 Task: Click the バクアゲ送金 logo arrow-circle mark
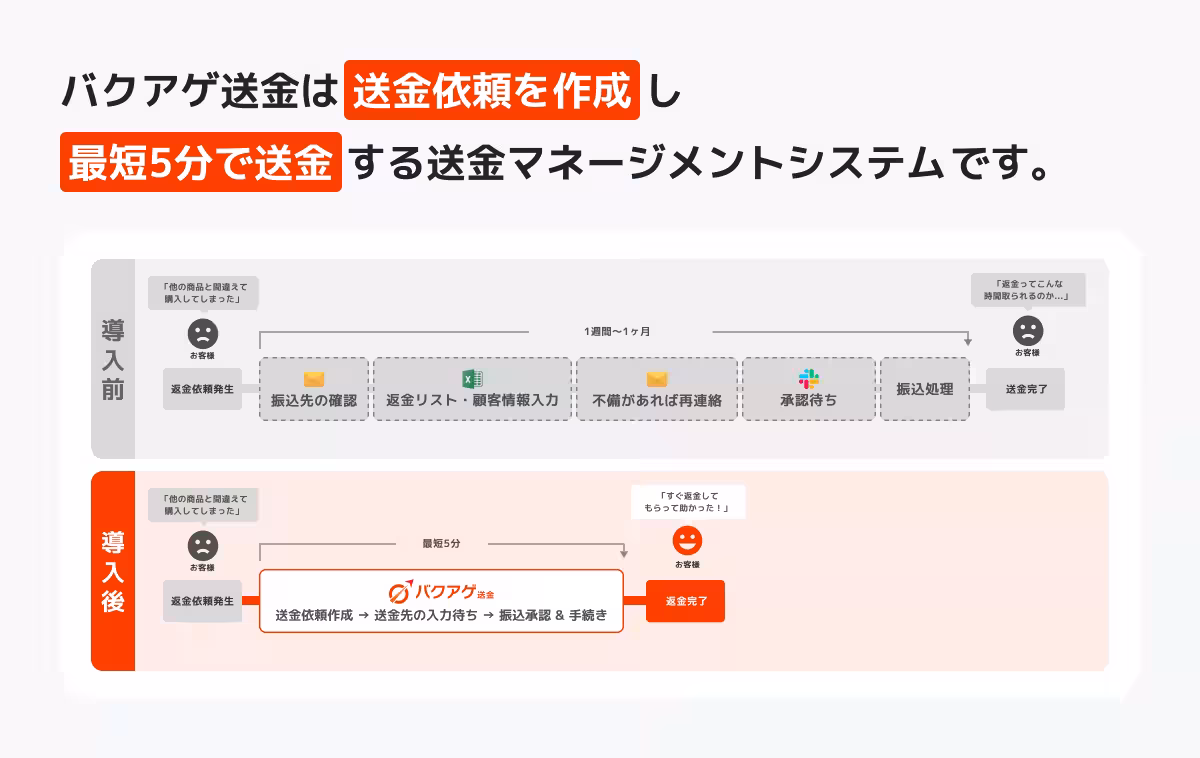(x=400, y=590)
